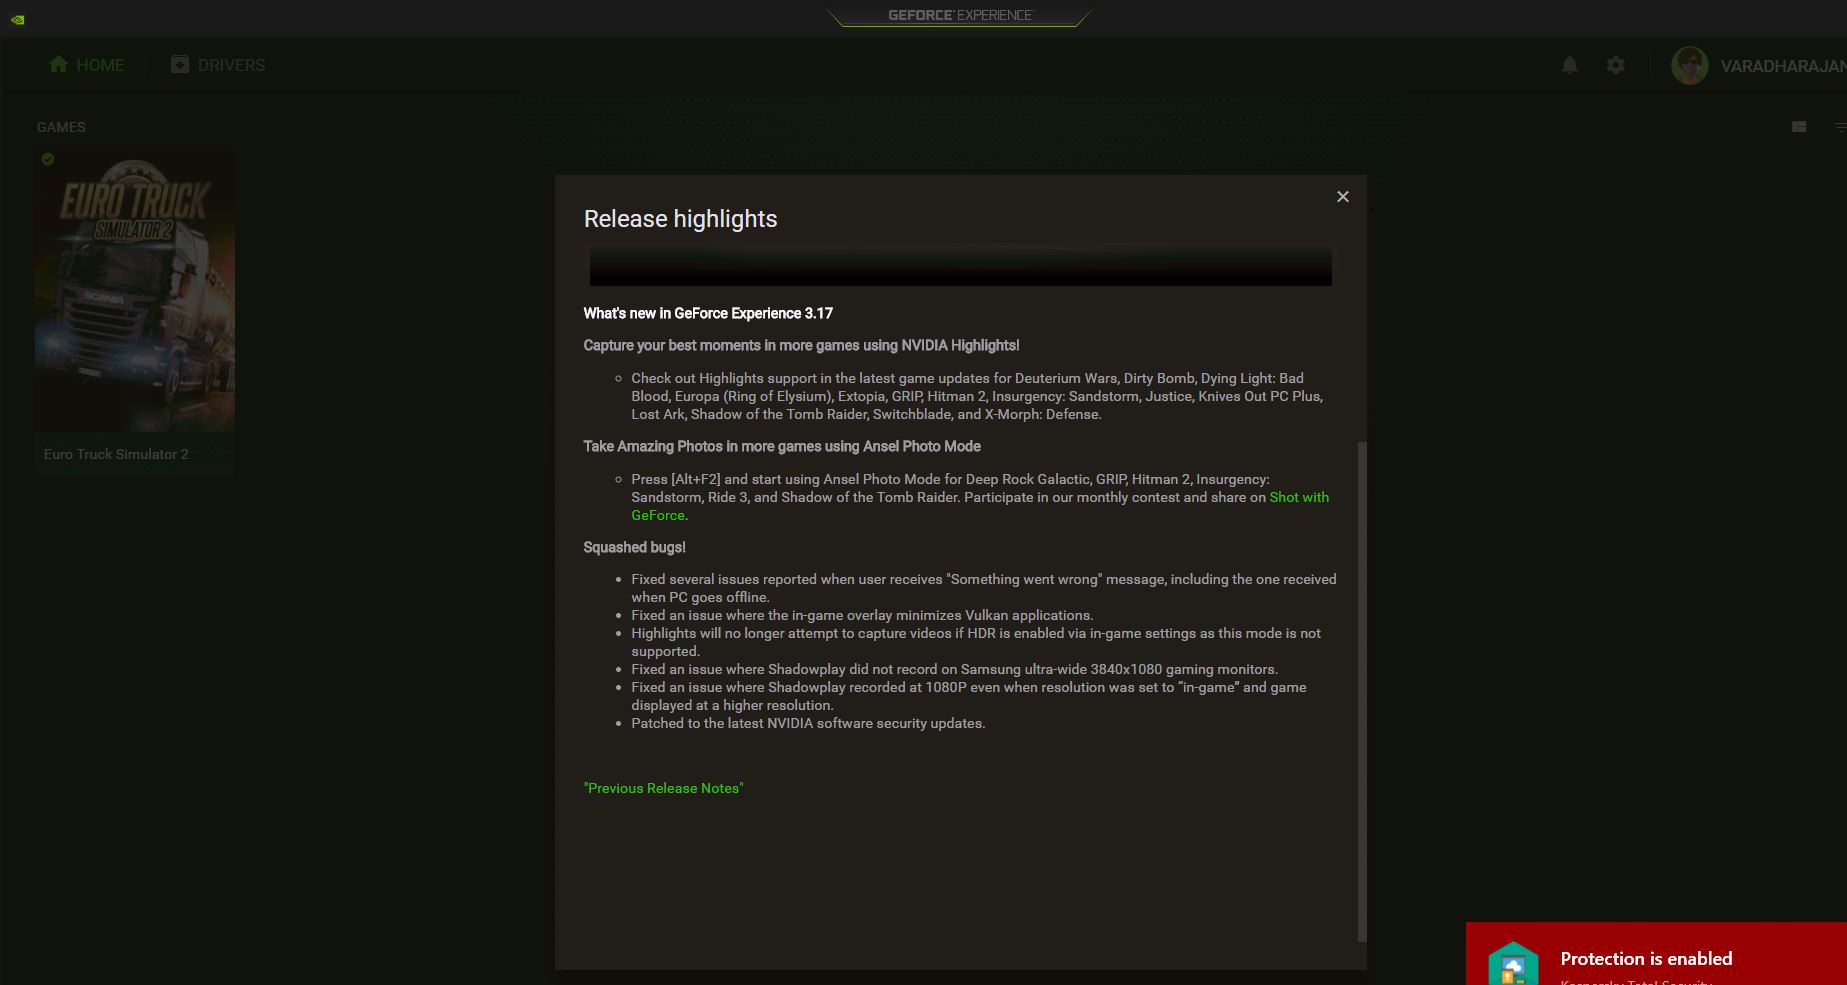Open the notifications bell icon
Viewport: 1847px width, 985px height.
pyautogui.click(x=1569, y=65)
